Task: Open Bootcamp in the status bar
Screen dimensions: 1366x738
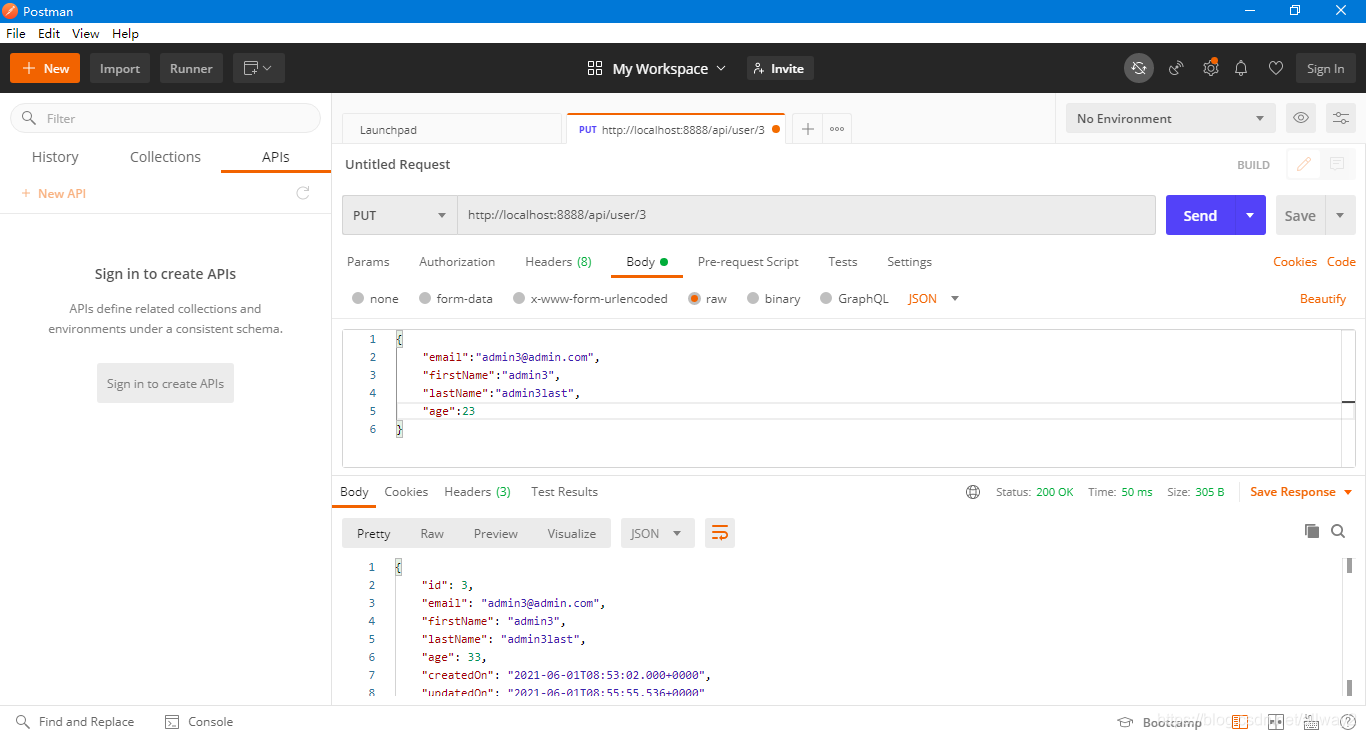Action: click(1160, 722)
